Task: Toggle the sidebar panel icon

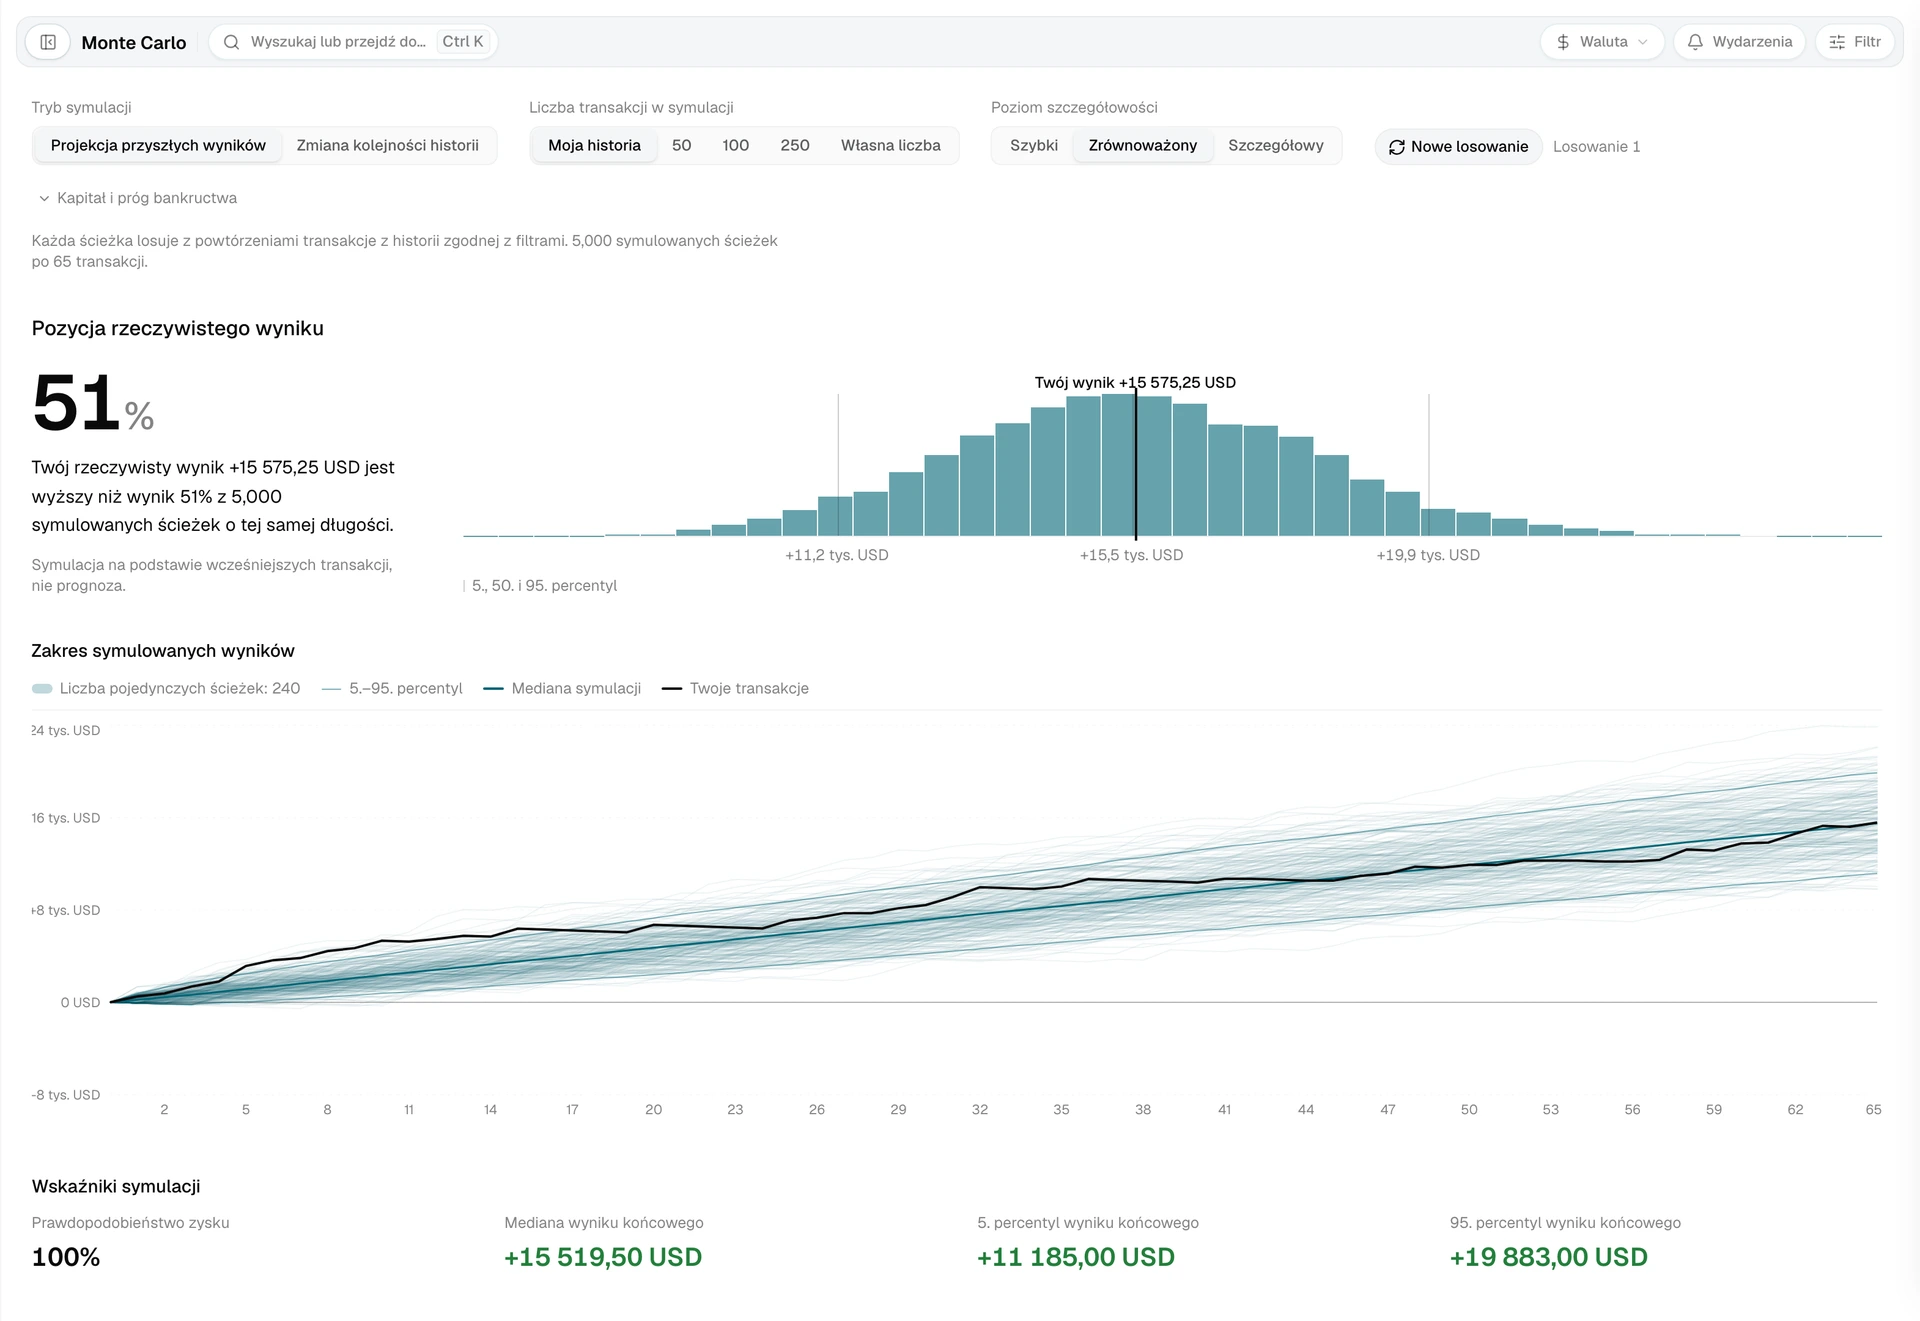Action: (x=47, y=42)
